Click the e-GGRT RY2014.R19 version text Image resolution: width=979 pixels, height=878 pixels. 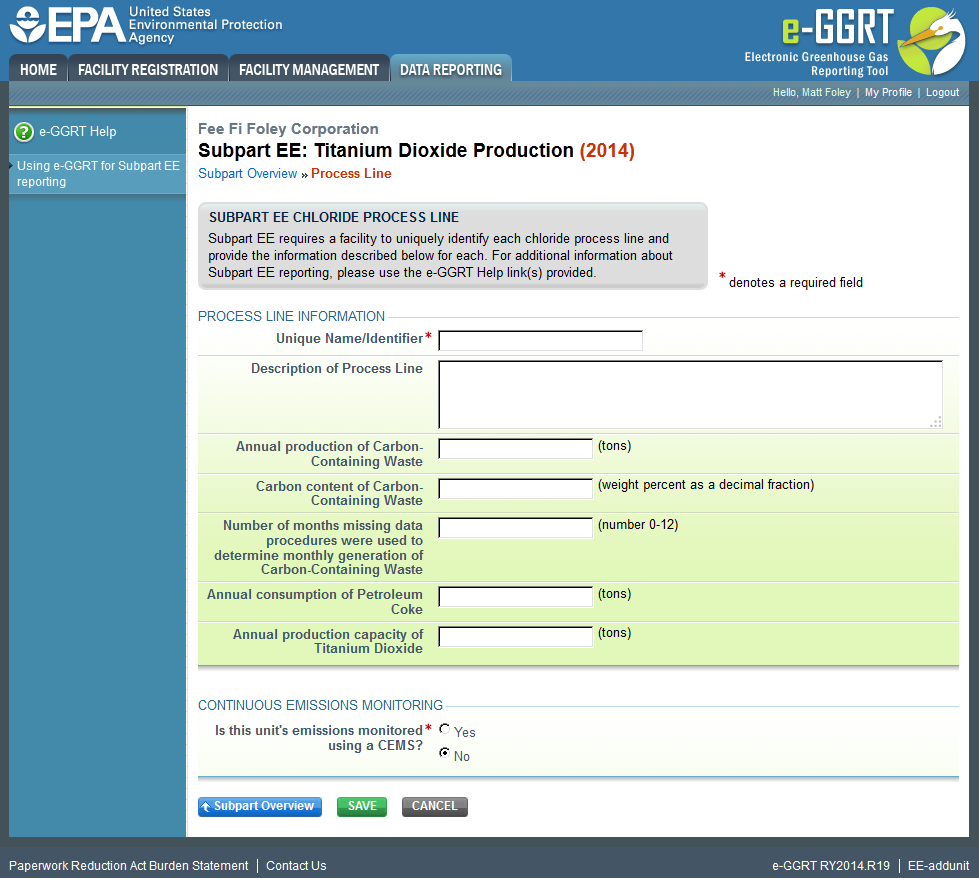831,866
